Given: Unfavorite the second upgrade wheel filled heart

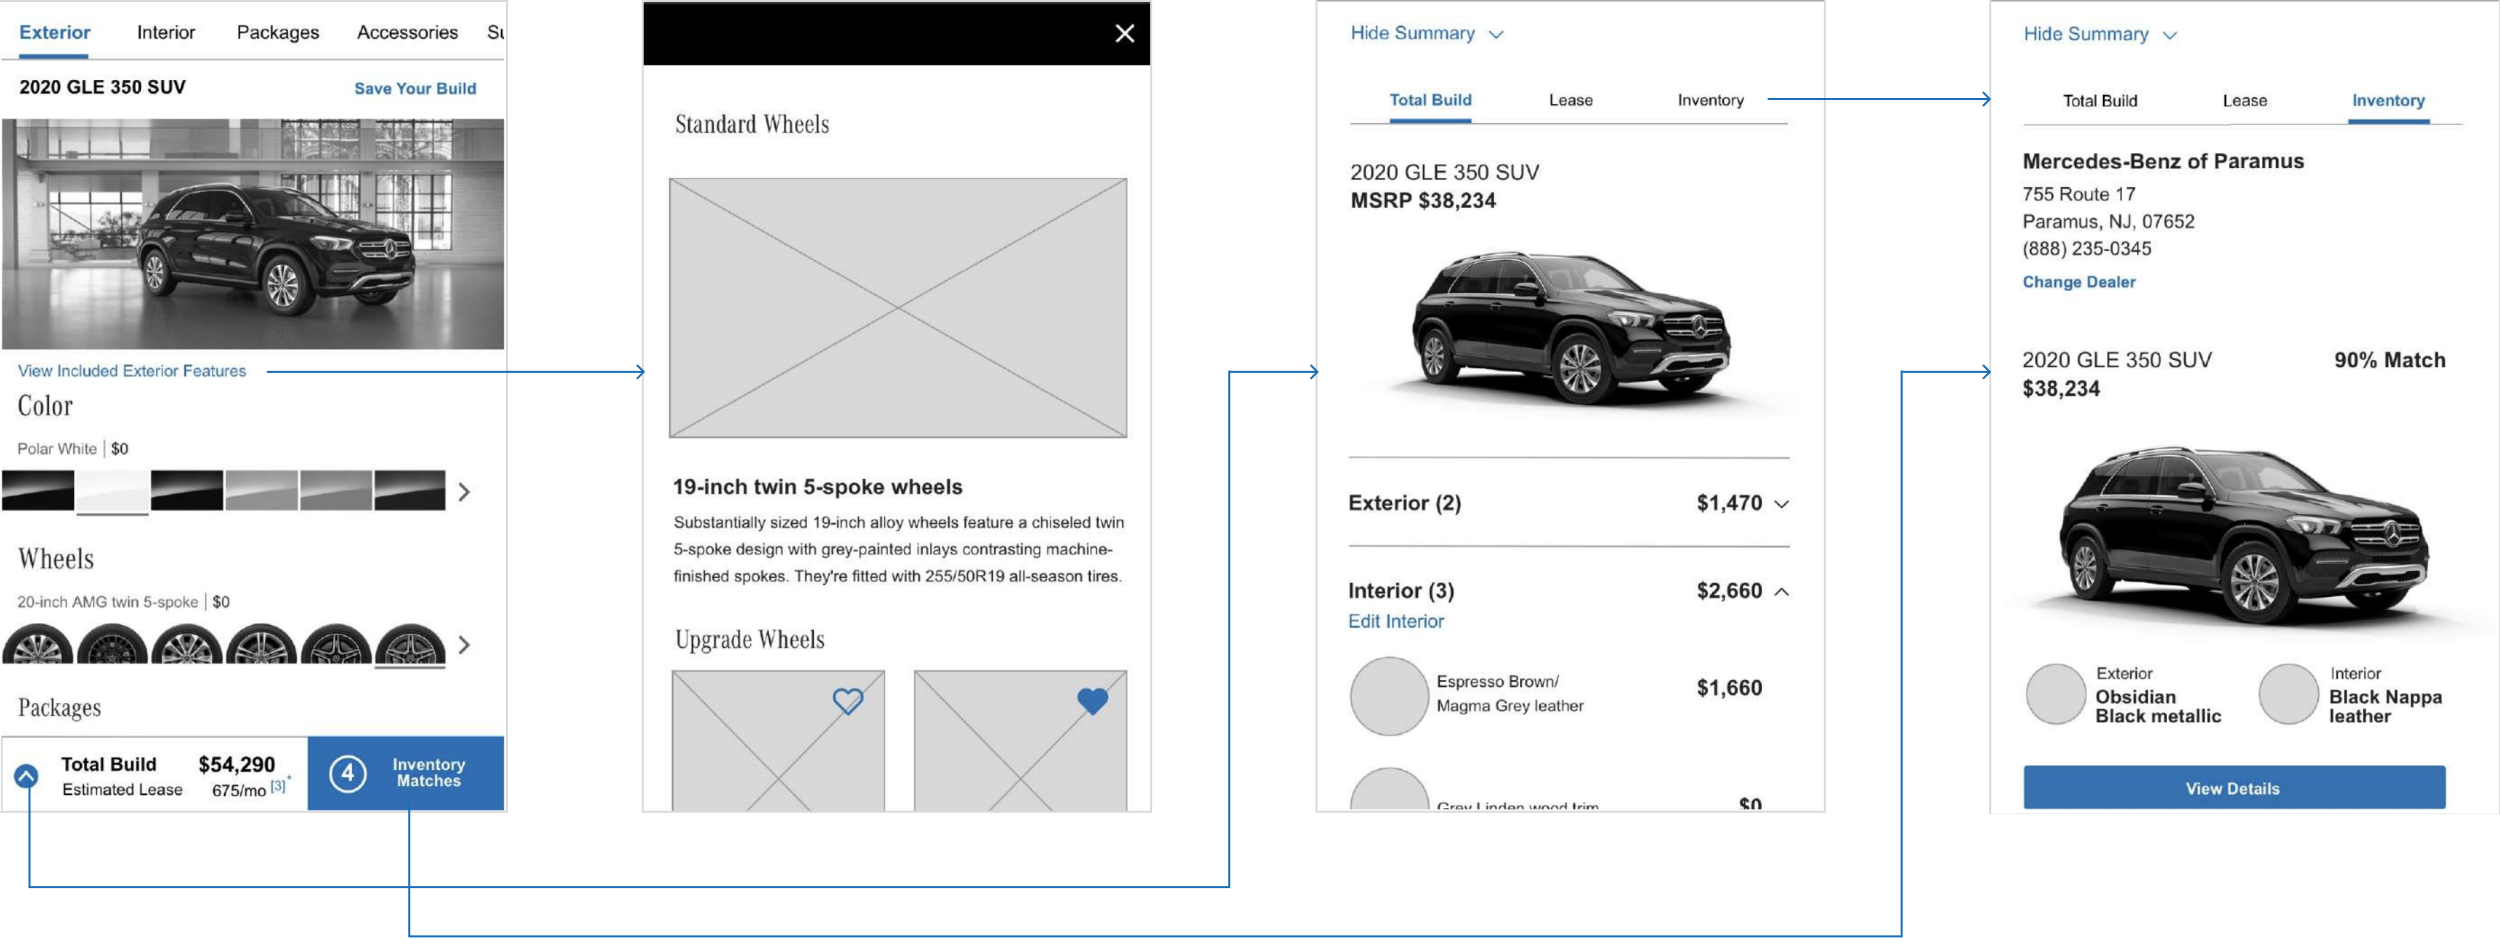Looking at the screenshot, I should pyautogui.click(x=1092, y=701).
